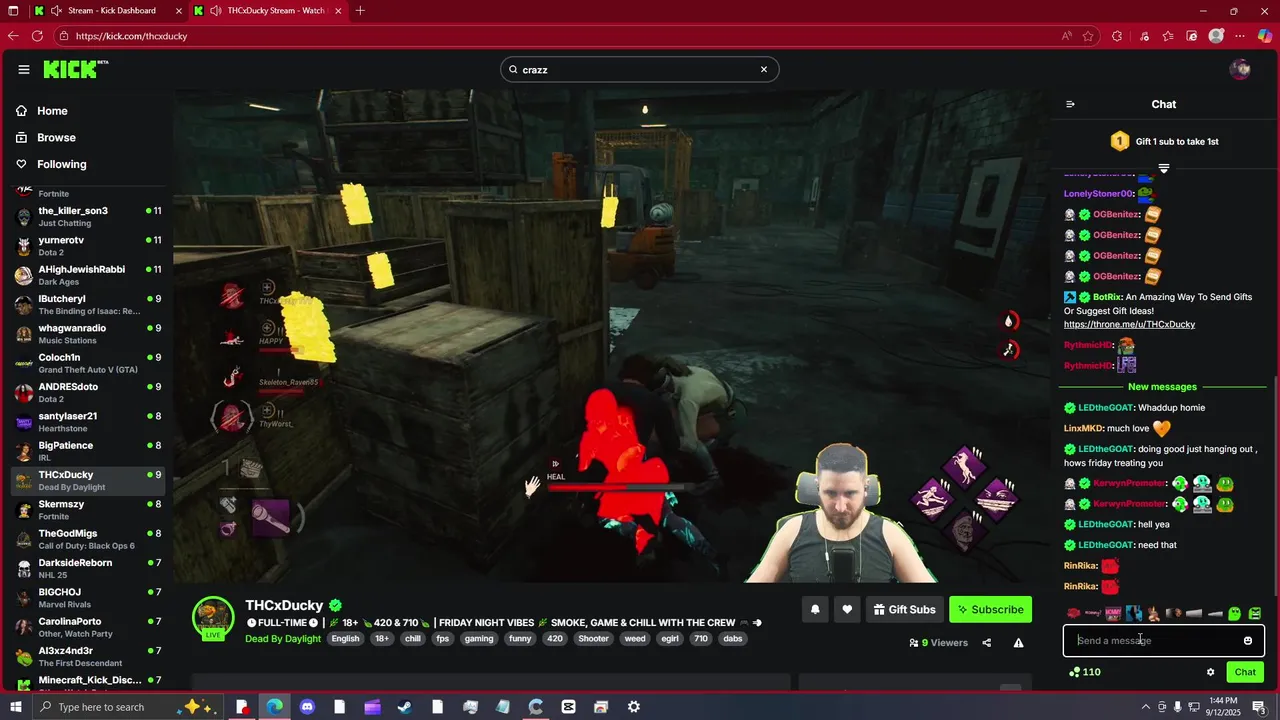Open yurnerotv channel in sidebar
Viewport: 1280px width, 720px height.
coord(88,246)
